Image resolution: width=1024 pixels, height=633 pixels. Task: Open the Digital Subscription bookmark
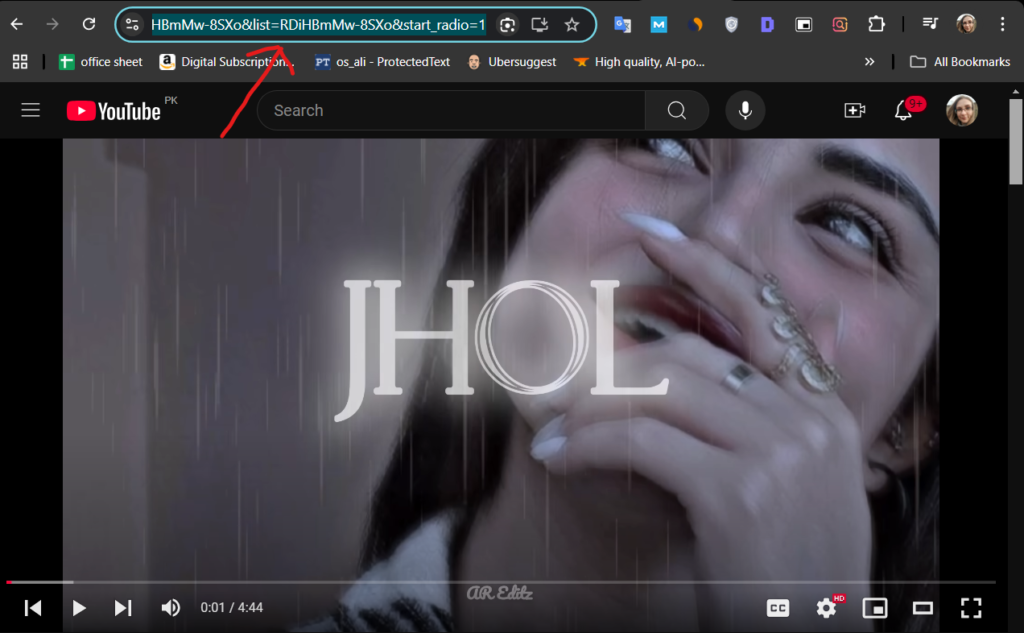[x=227, y=62]
